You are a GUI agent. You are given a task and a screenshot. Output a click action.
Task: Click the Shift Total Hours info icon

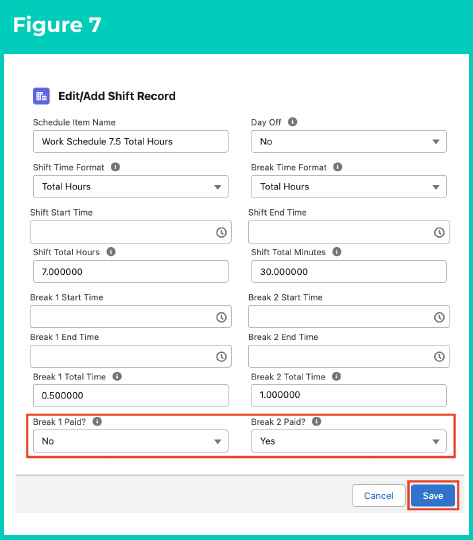coord(111,252)
